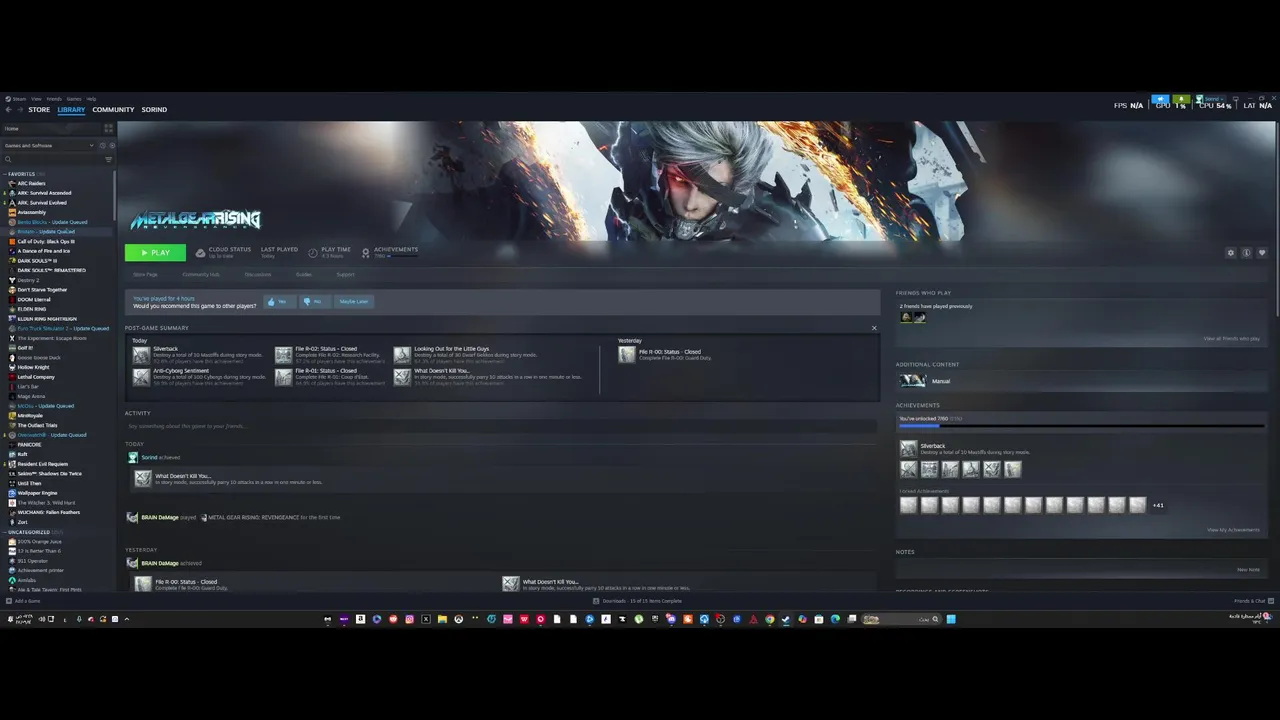
Task: Select Resident Evil Requiem in library list
Action: click(x=43, y=464)
